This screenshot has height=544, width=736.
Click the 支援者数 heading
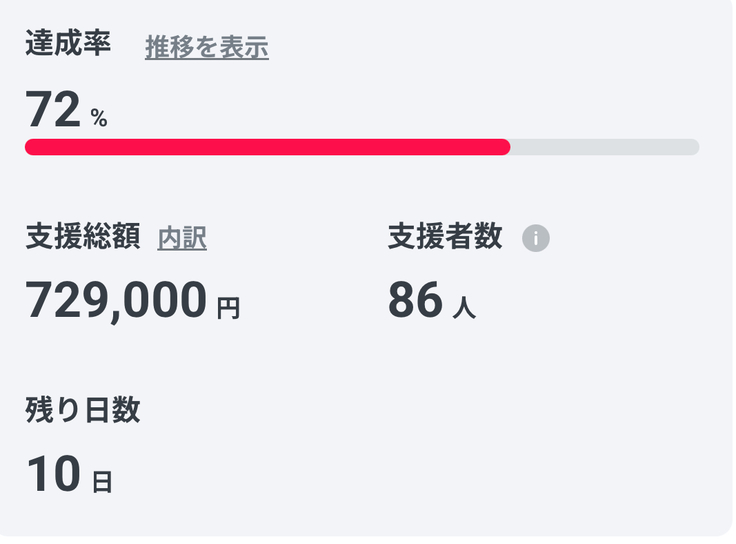pyautogui.click(x=445, y=237)
